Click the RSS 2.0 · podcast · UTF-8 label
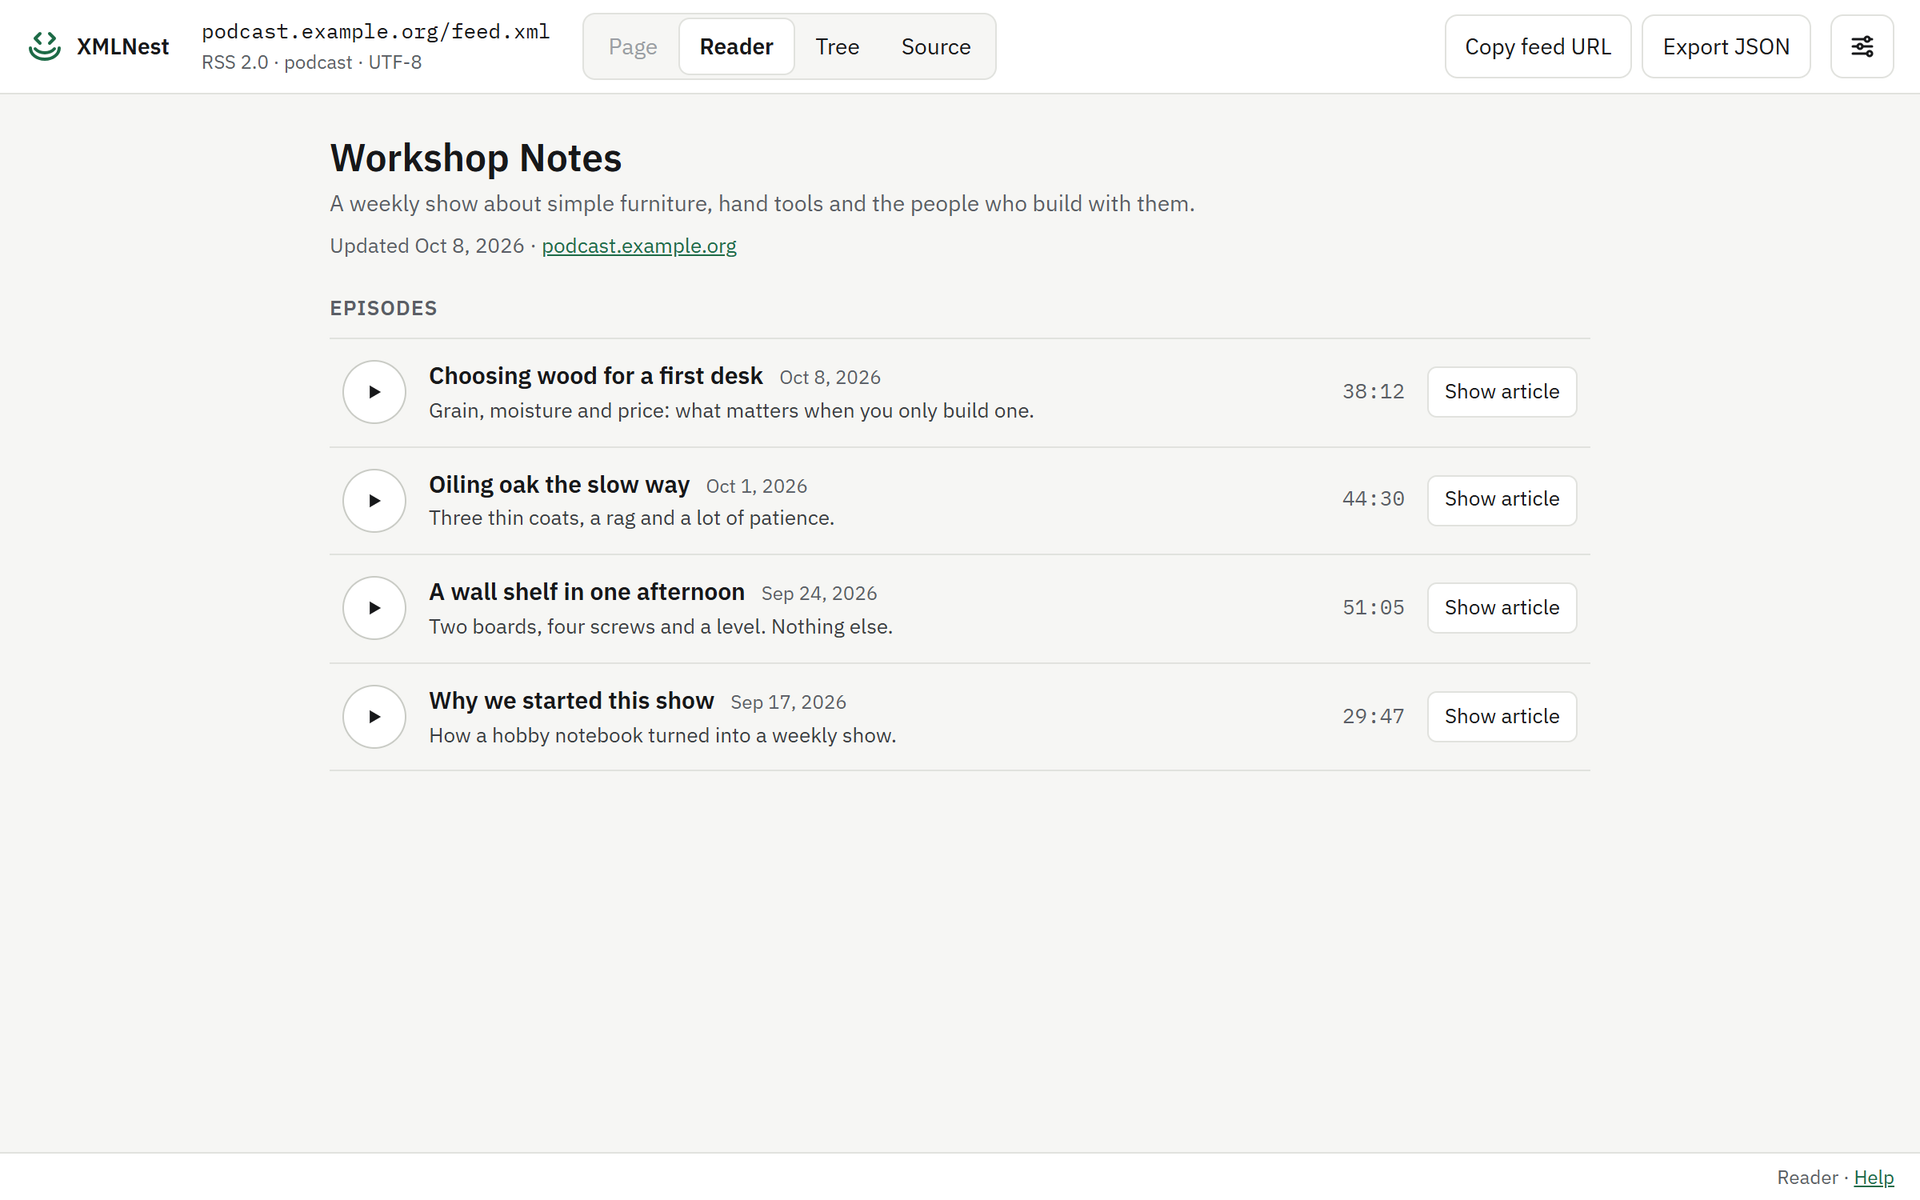1920x1200 pixels. tap(312, 62)
